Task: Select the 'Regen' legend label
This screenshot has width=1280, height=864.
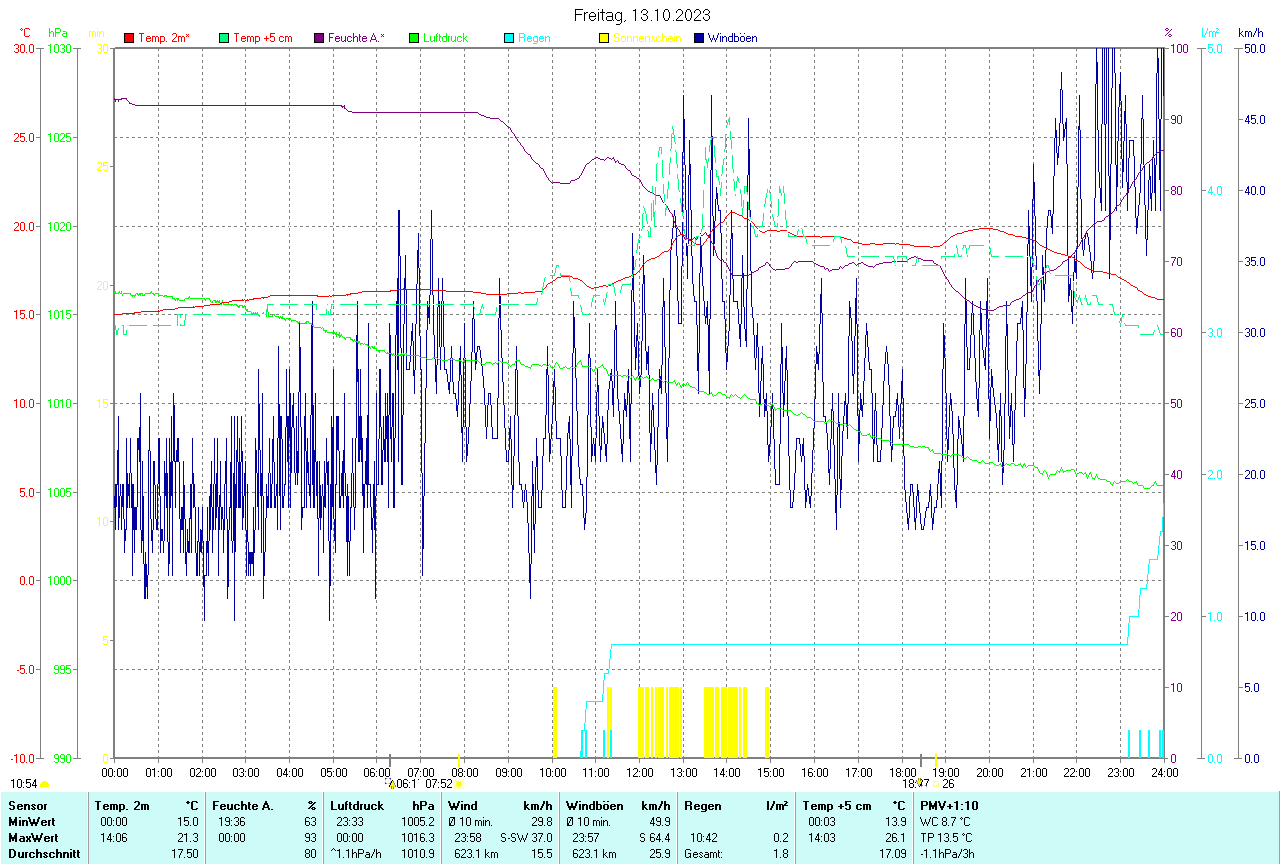Action: [534, 38]
